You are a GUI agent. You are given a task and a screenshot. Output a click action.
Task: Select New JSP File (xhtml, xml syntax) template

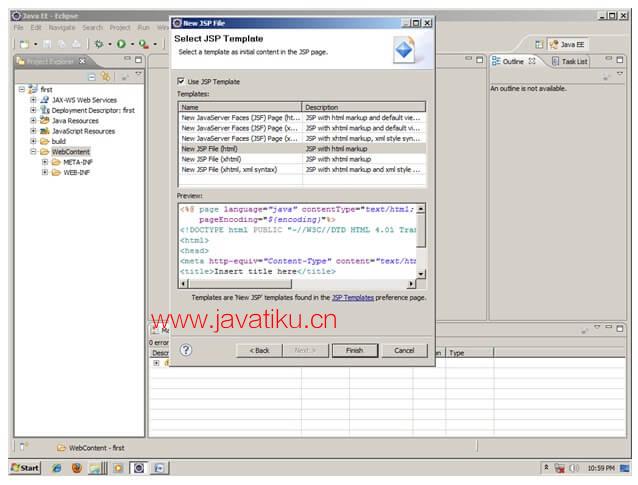click(302, 170)
